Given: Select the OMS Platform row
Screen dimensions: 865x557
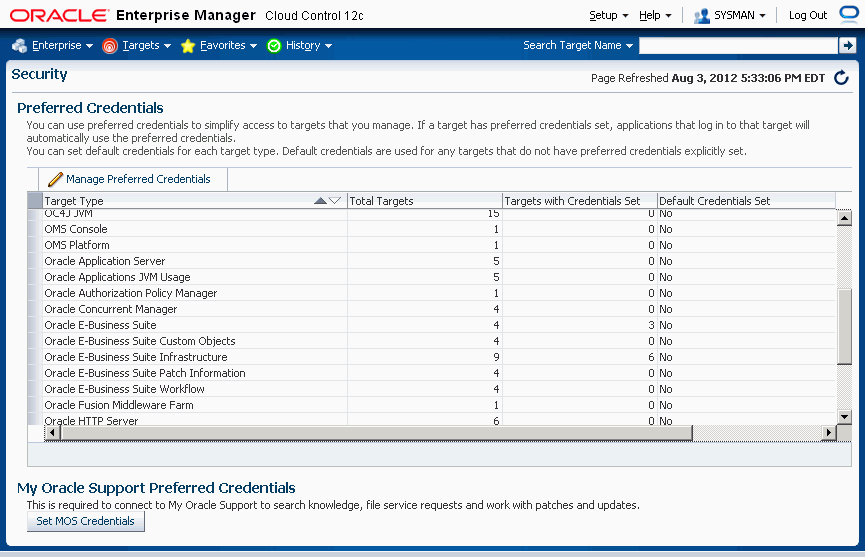Looking at the screenshot, I should [x=431, y=245].
